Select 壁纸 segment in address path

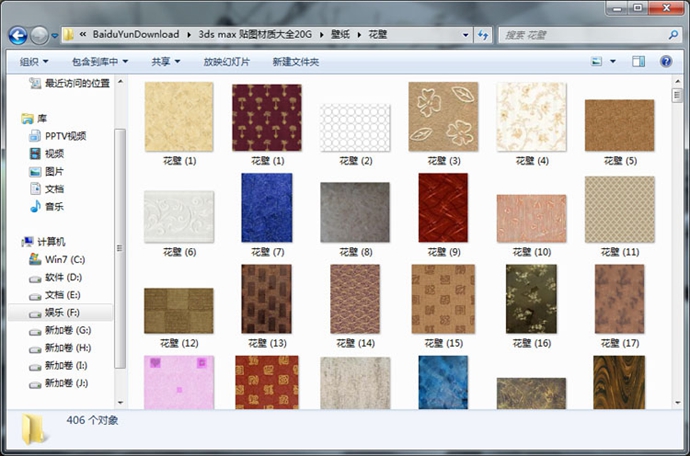click(x=340, y=34)
